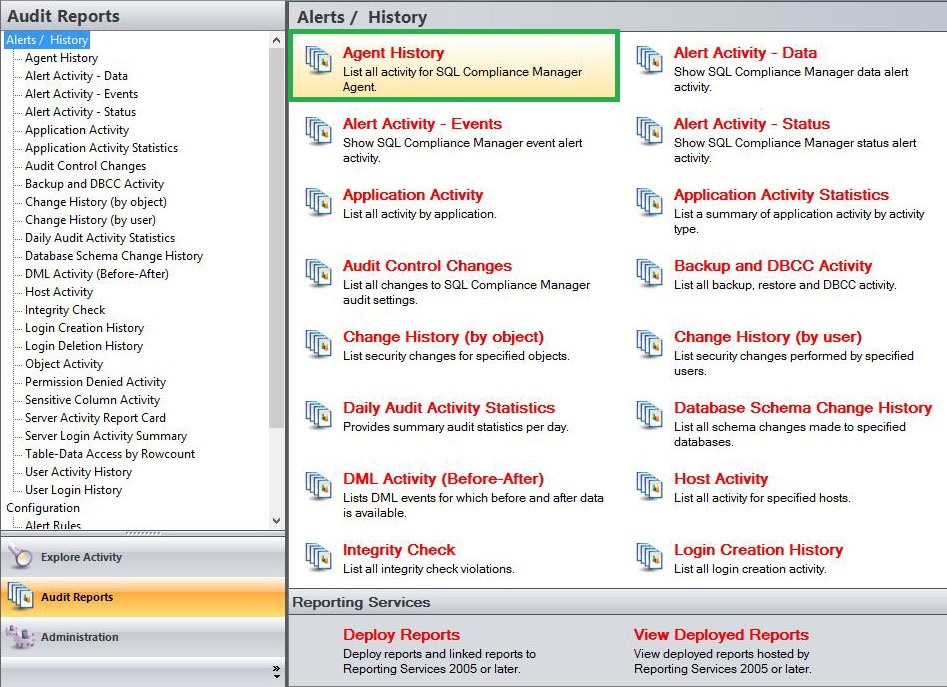Open the Integrity Check report link
The width and height of the screenshot is (947, 687).
399,549
